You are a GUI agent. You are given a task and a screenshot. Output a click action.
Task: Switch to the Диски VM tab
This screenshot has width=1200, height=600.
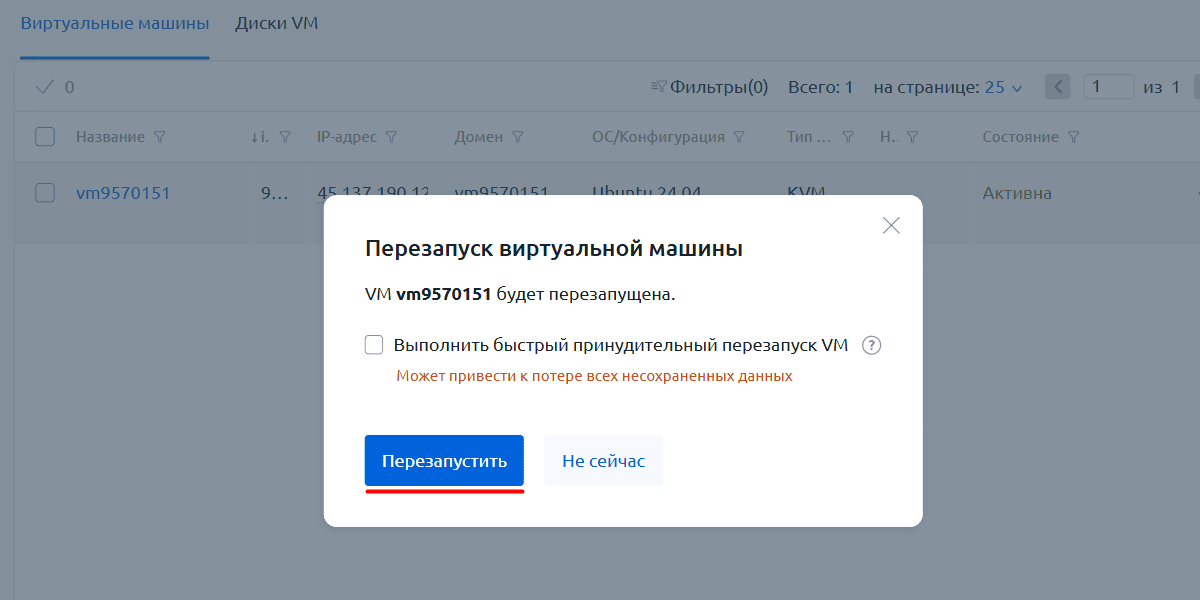[x=277, y=23]
